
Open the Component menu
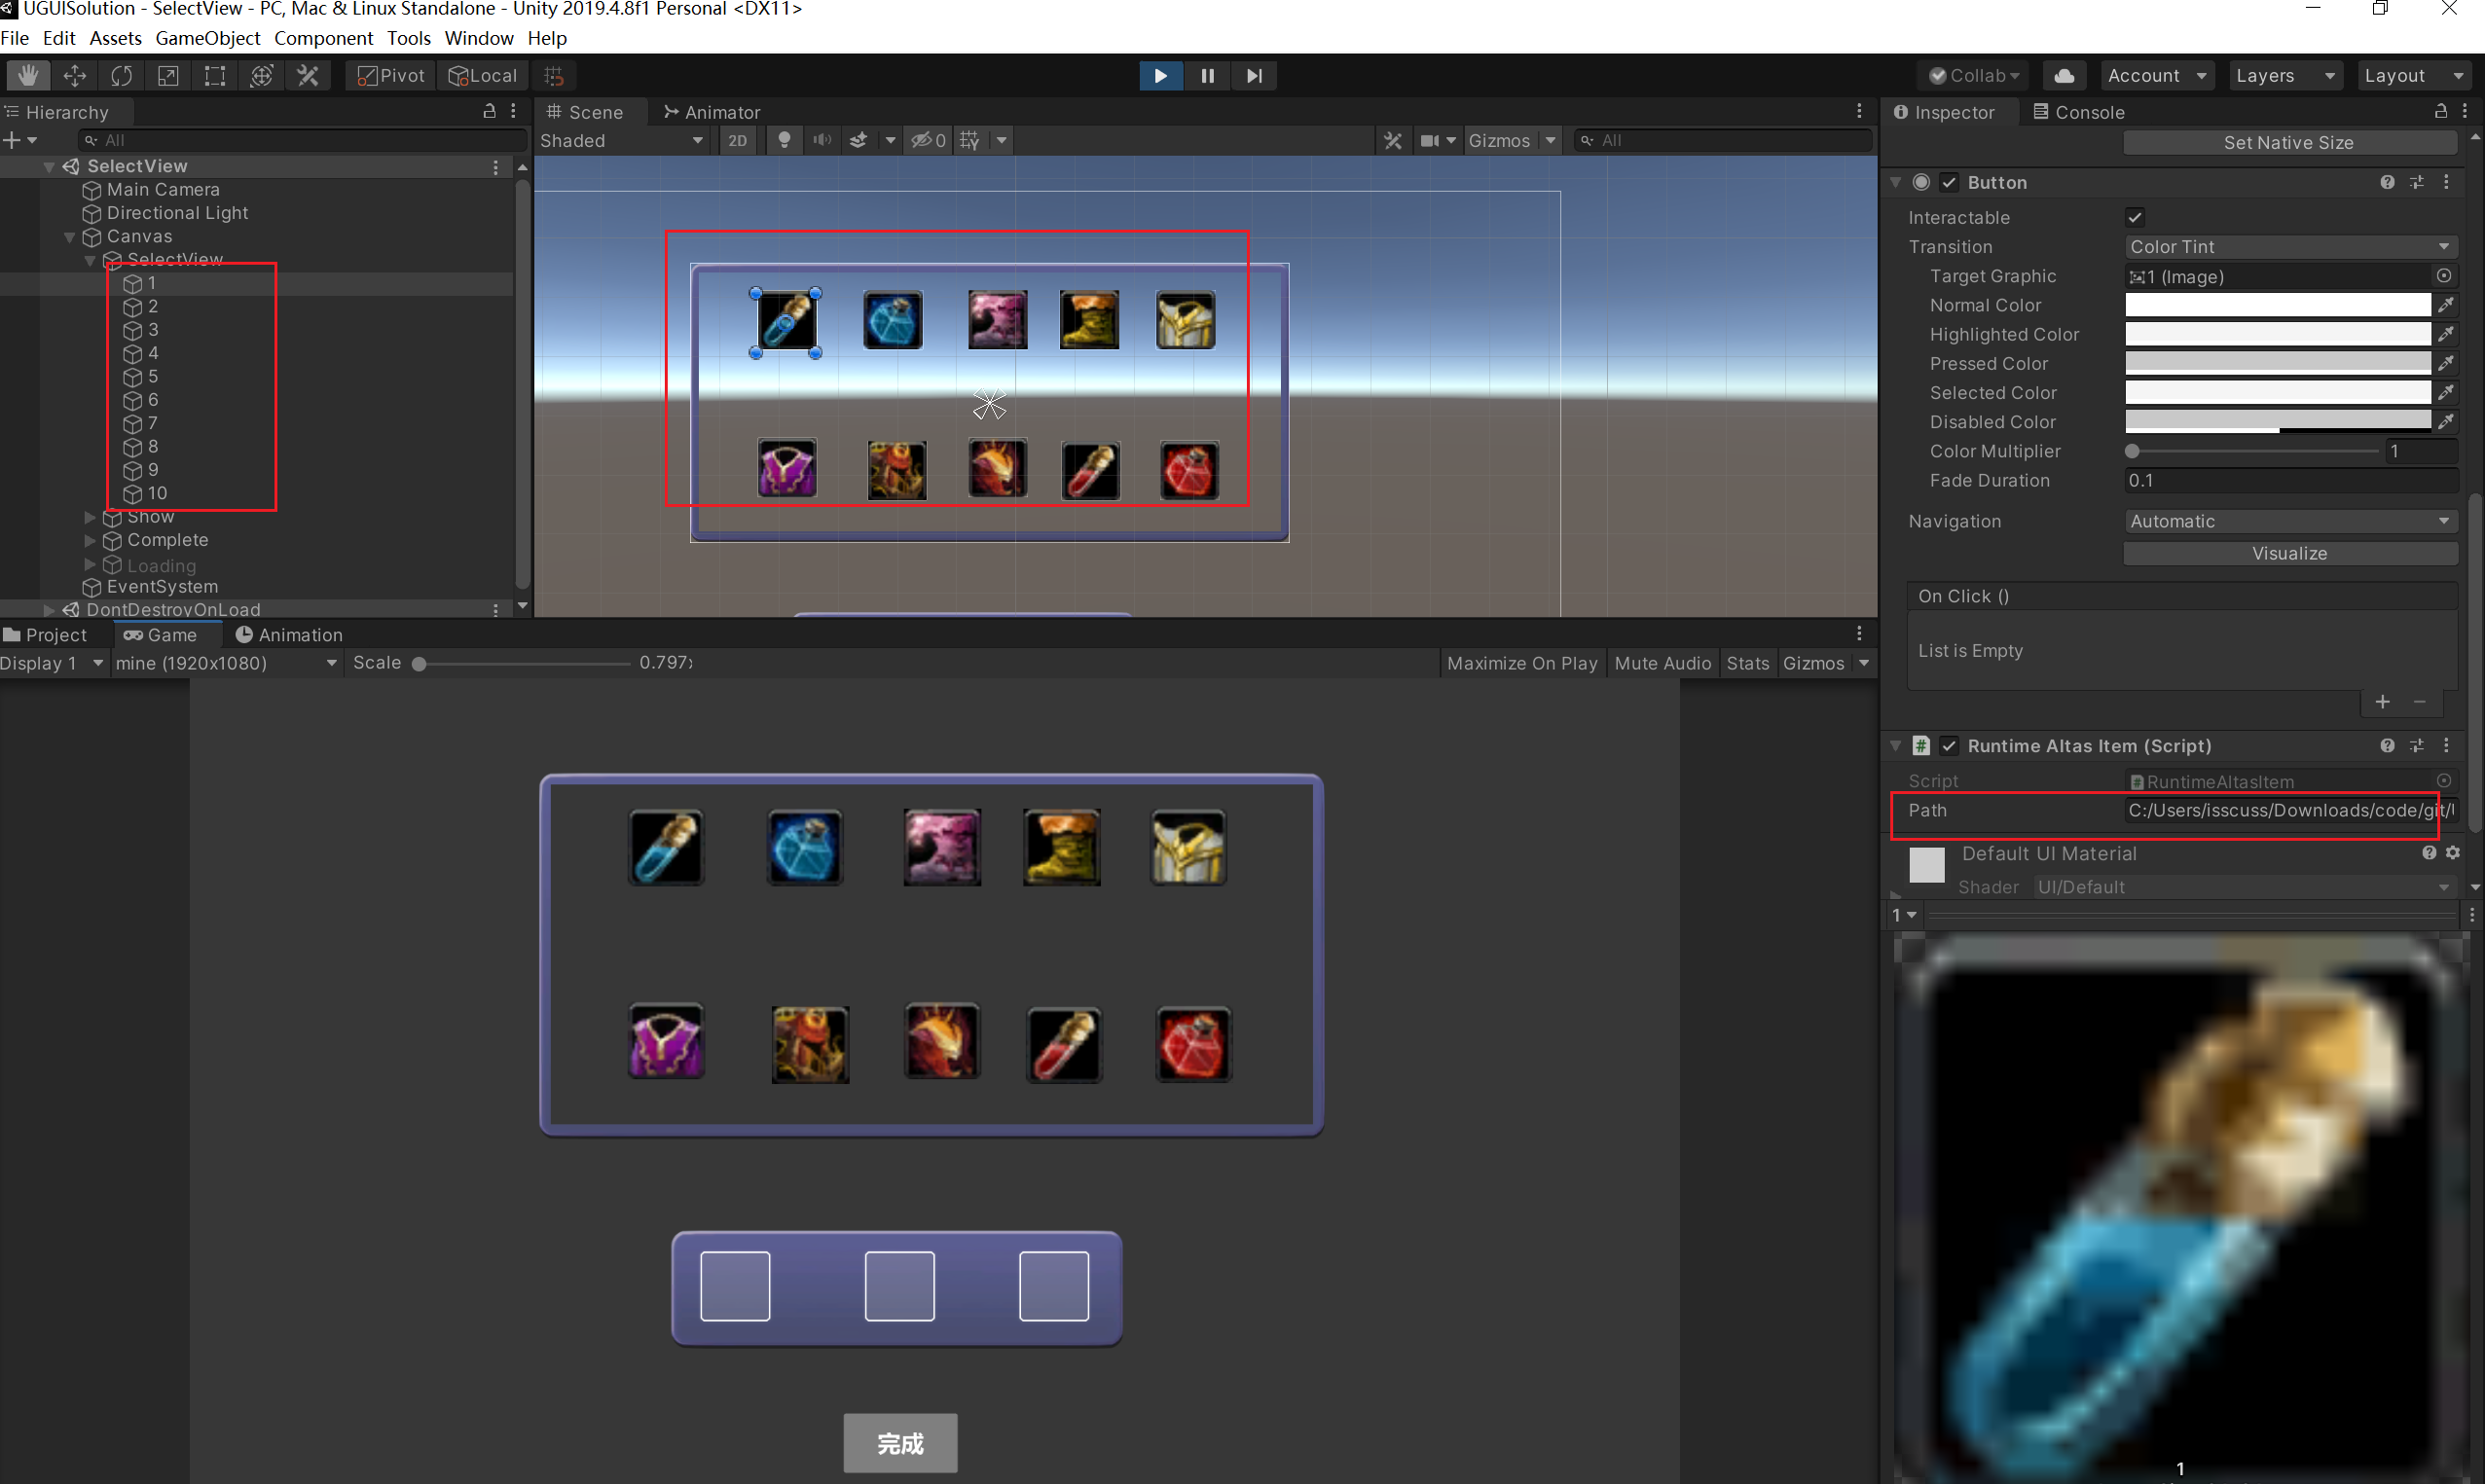pyautogui.click(x=323, y=38)
